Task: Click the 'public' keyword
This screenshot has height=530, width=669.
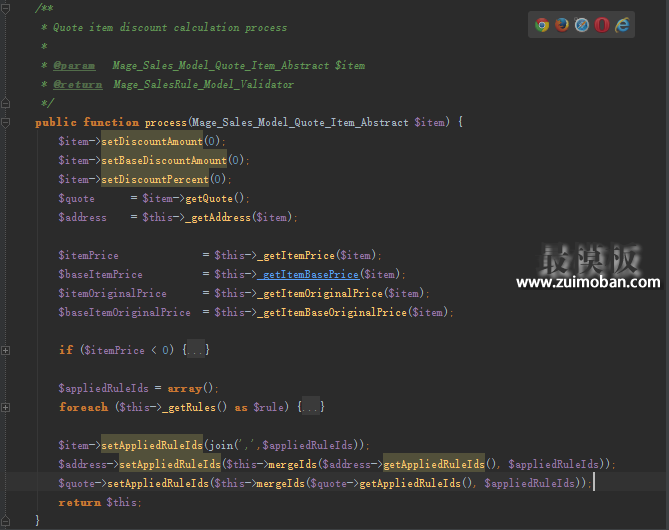Action: pos(56,122)
